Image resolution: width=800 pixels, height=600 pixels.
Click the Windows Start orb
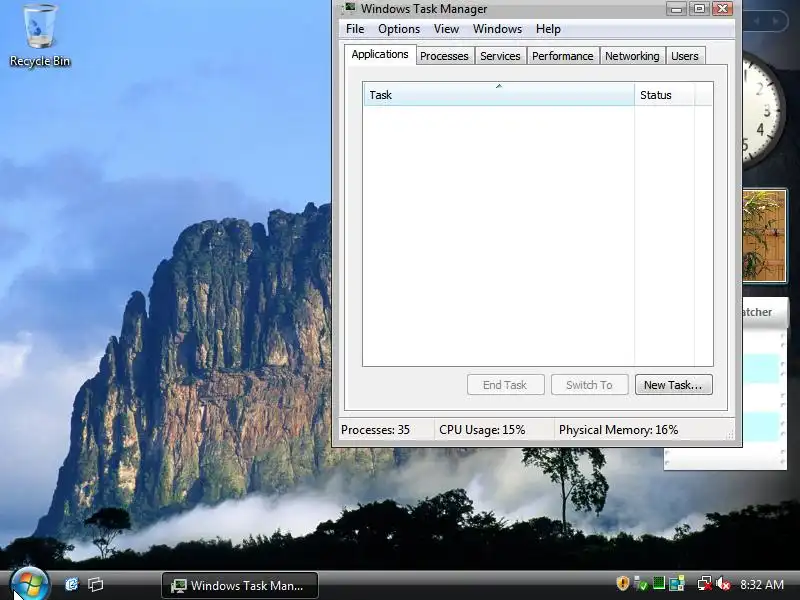pos(29,585)
